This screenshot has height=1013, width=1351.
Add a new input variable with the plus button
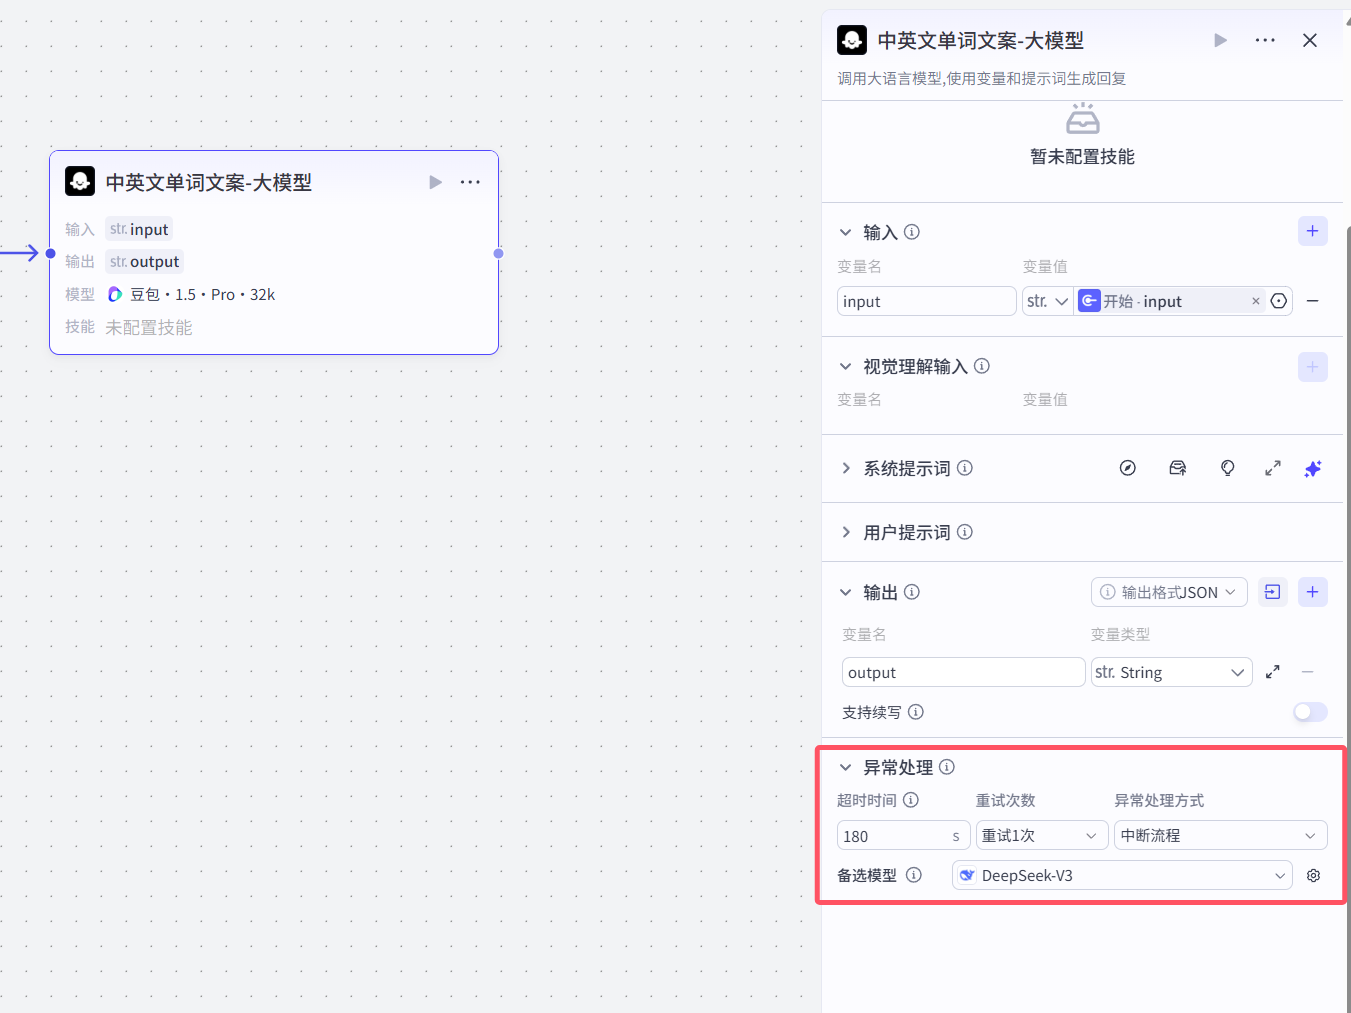click(x=1313, y=231)
